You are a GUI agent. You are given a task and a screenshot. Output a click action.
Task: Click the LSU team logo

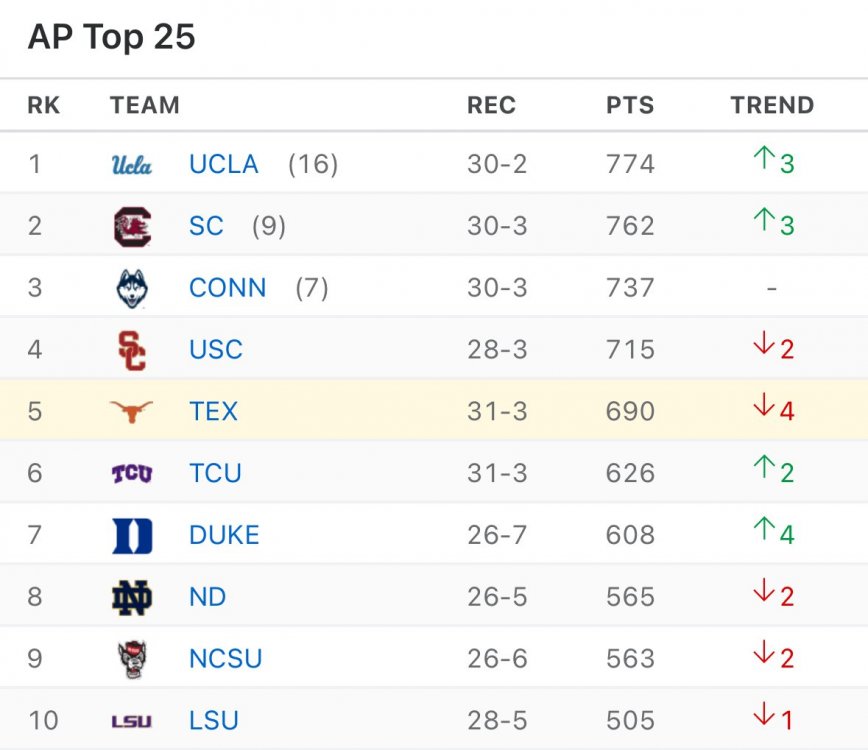(132, 721)
